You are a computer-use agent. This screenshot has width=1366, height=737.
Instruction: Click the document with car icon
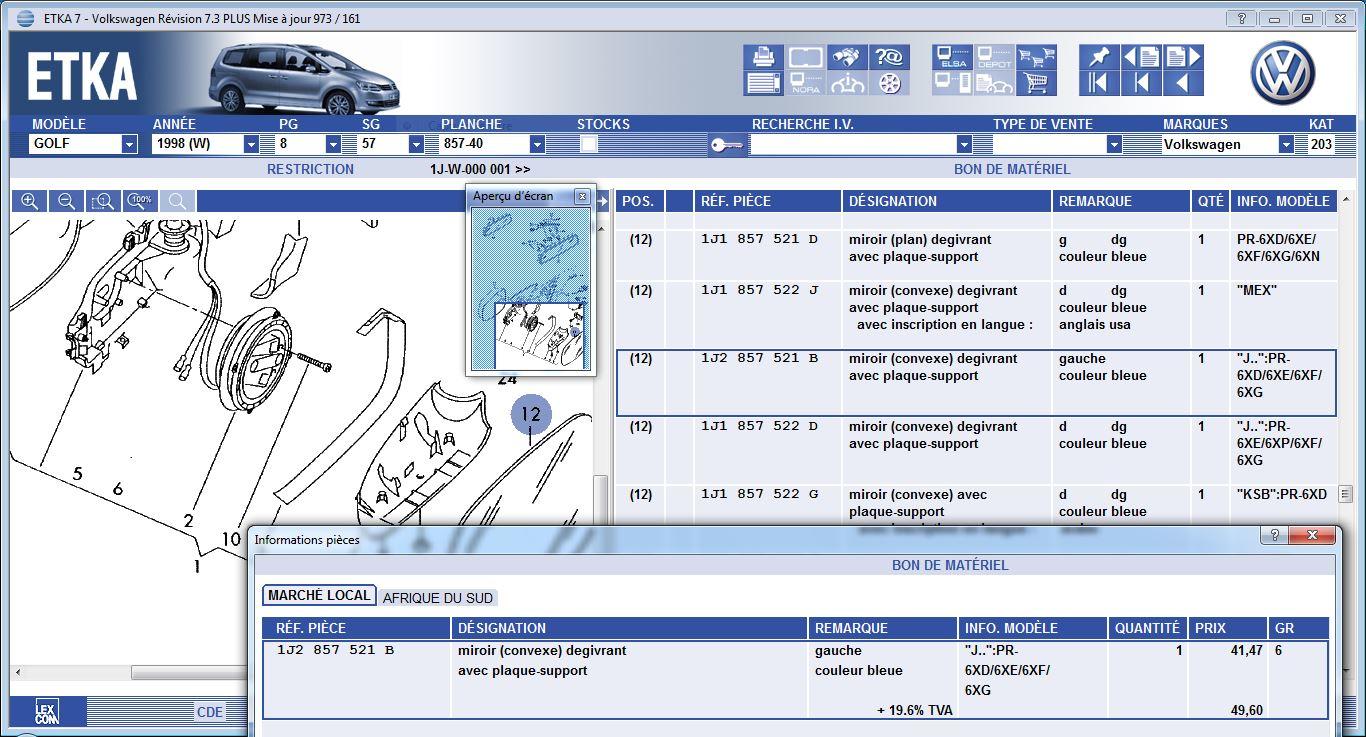[x=994, y=83]
